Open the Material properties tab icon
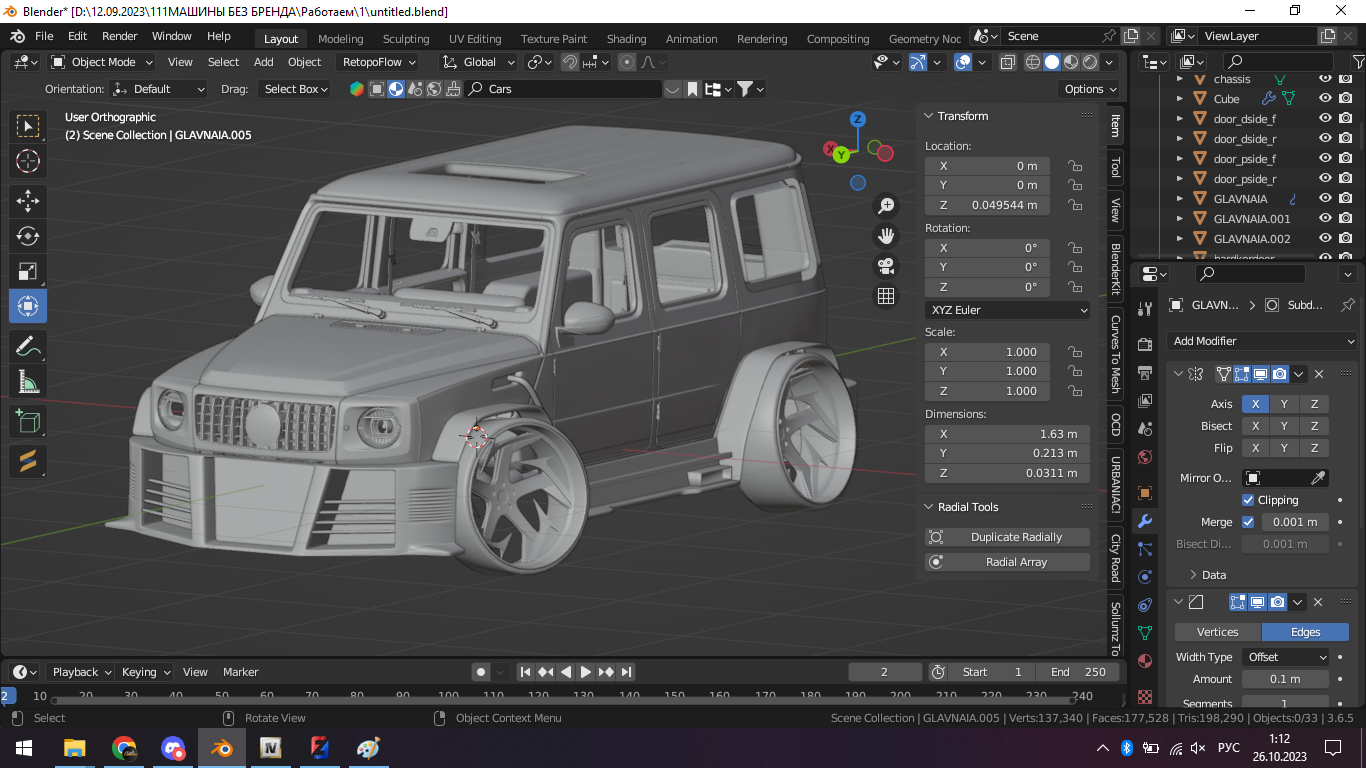The image size is (1366, 768). point(1145,661)
